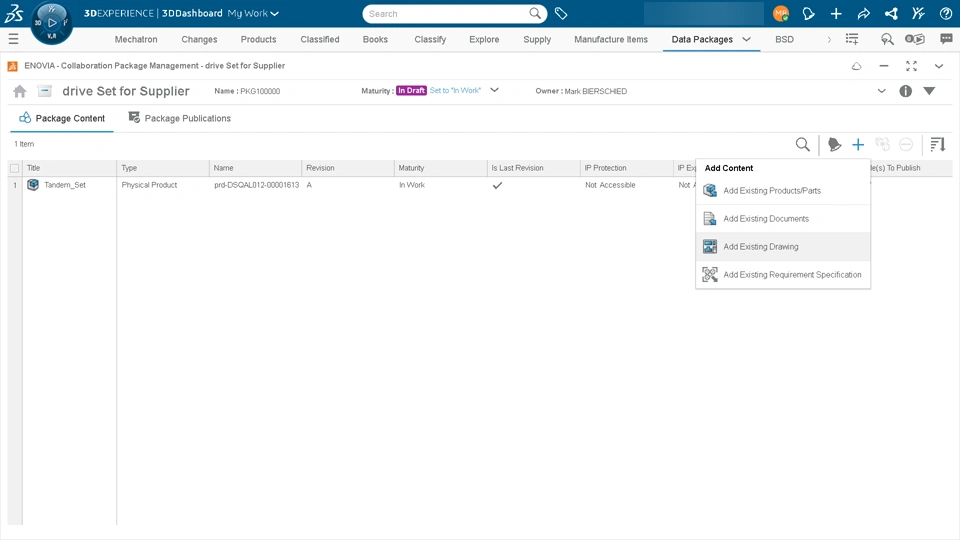Open the Books tab
This screenshot has height=540, width=960.
pyautogui.click(x=375, y=39)
